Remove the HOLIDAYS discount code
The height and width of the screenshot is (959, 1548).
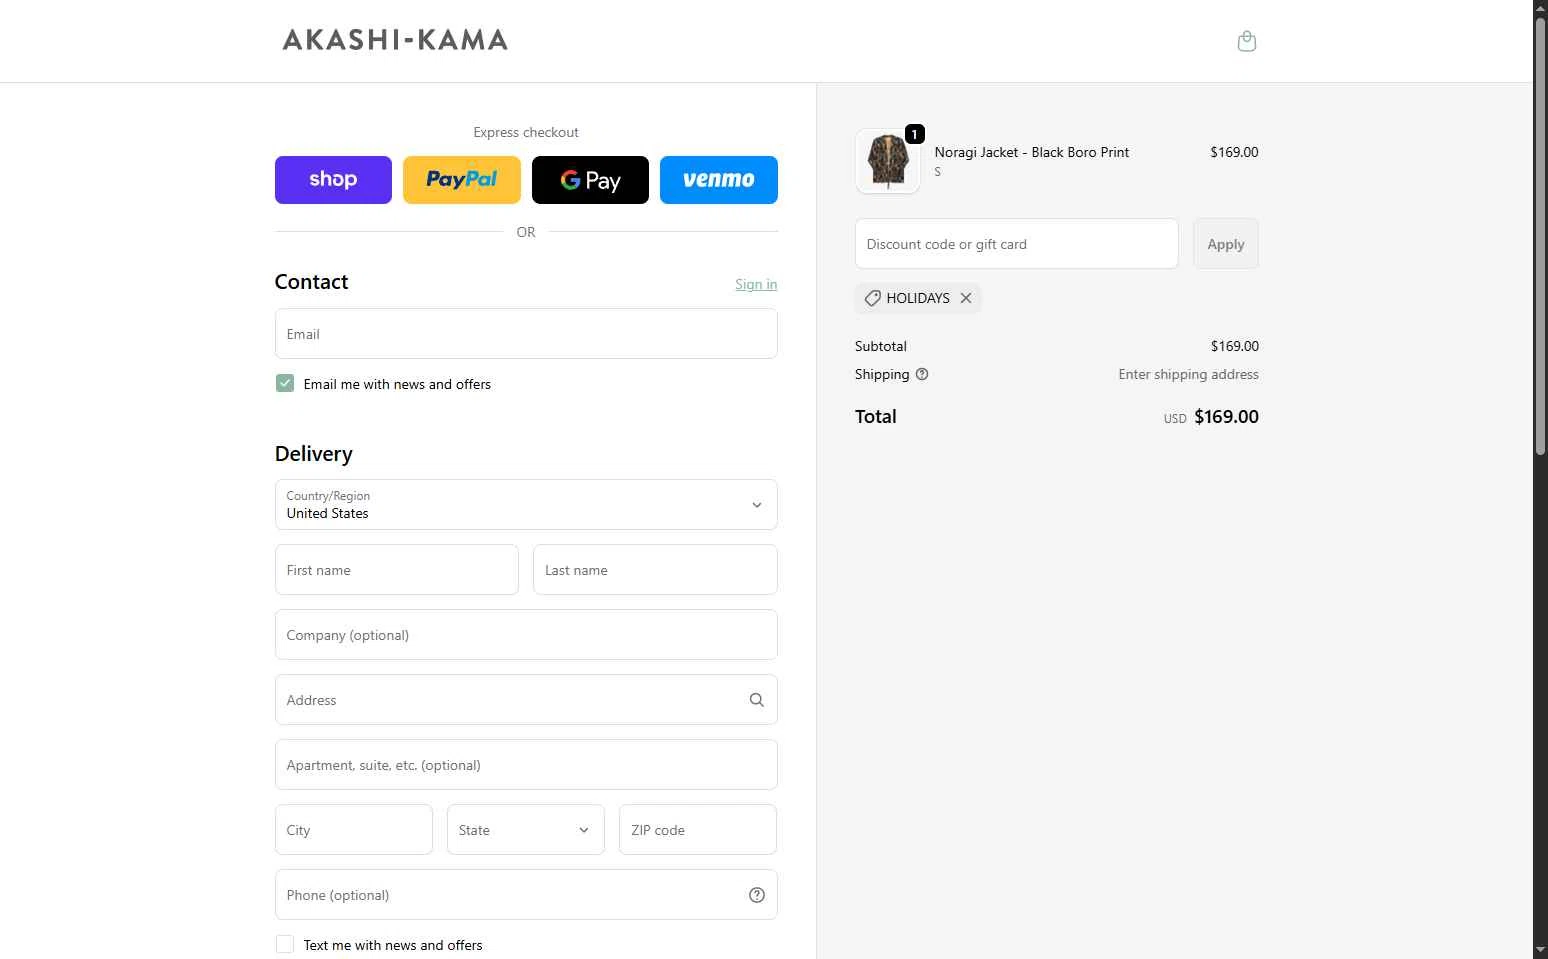[965, 298]
